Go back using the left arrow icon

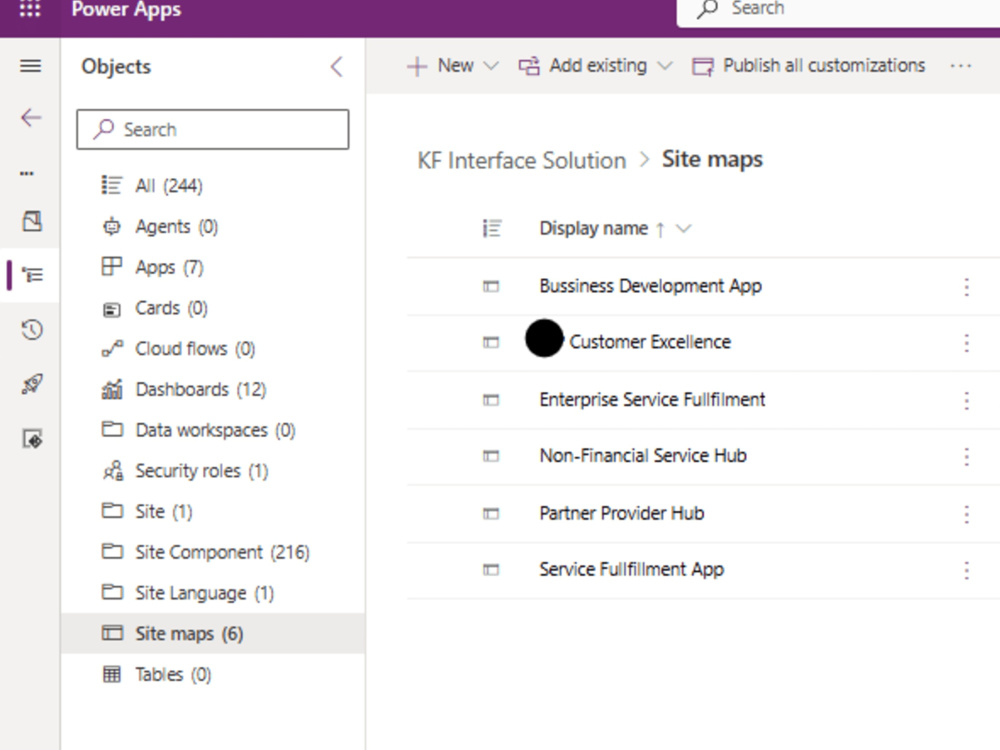[x=31, y=117]
